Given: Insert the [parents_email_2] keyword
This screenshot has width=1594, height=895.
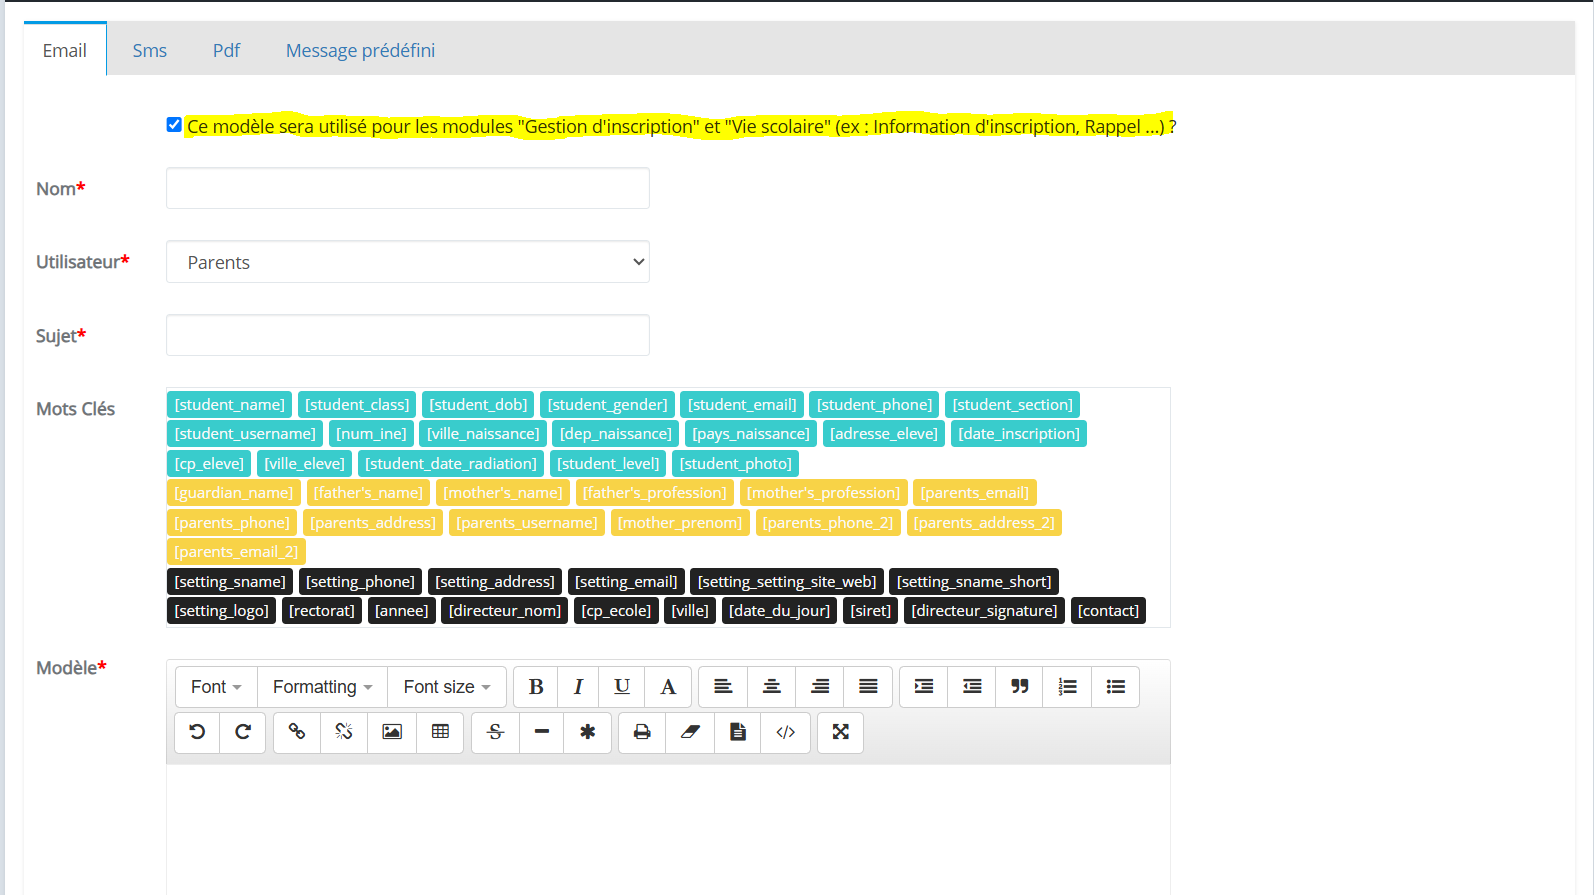Looking at the screenshot, I should point(236,552).
